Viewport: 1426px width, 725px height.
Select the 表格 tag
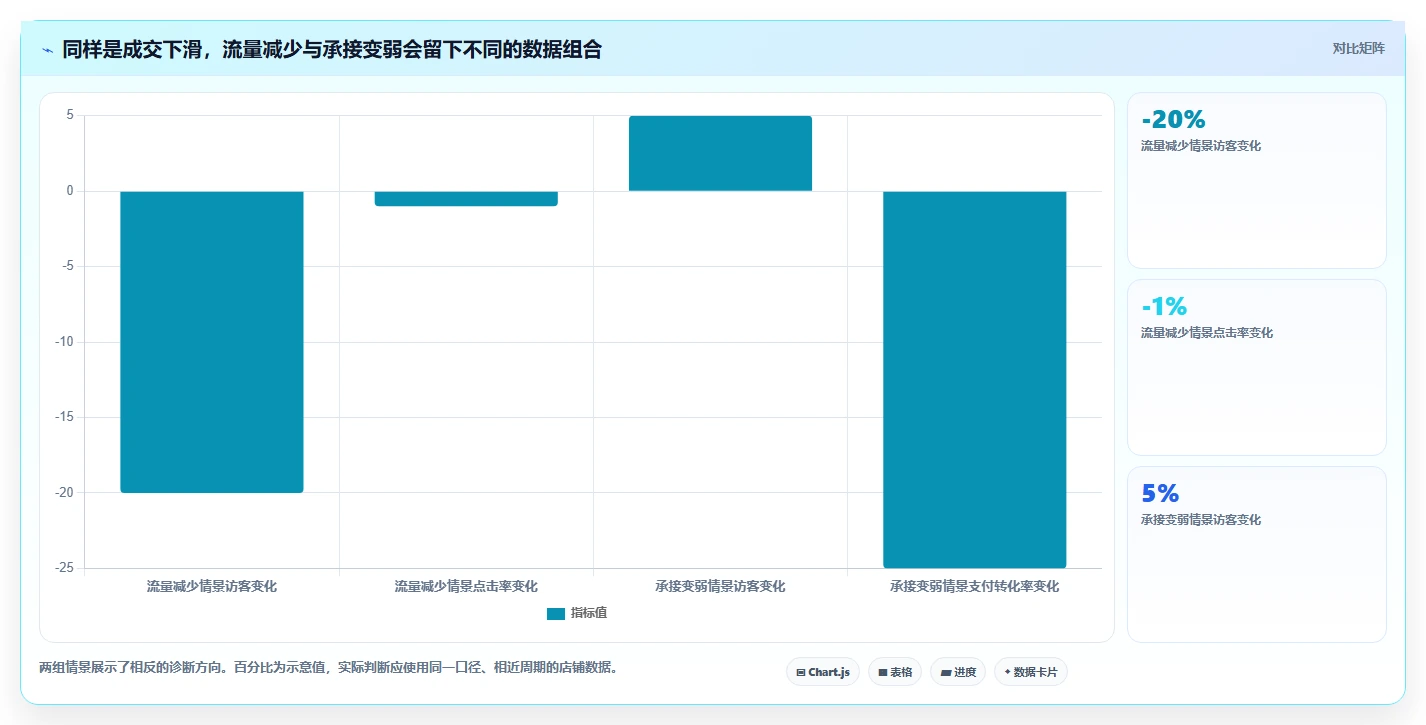pos(895,672)
